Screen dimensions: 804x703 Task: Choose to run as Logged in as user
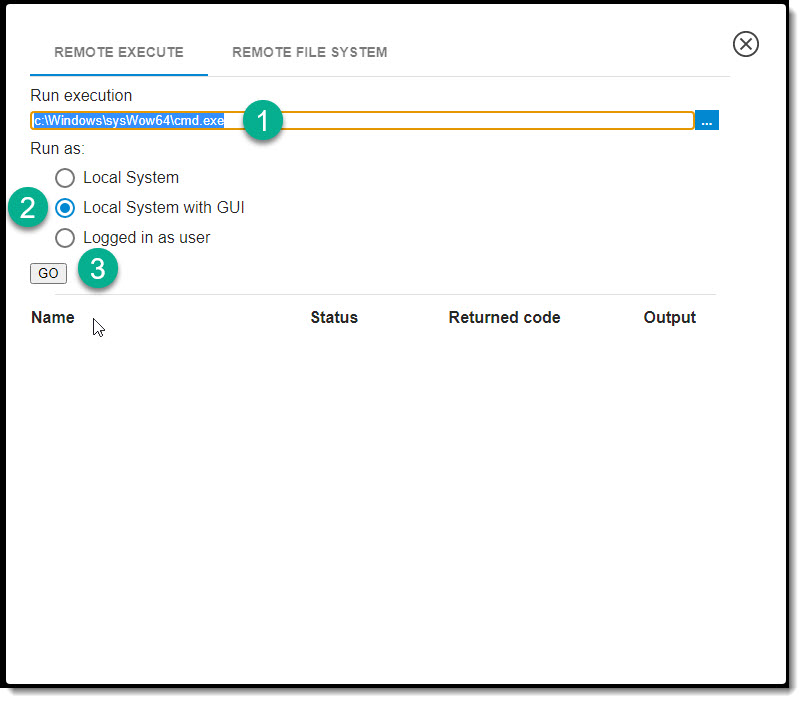tap(65, 238)
